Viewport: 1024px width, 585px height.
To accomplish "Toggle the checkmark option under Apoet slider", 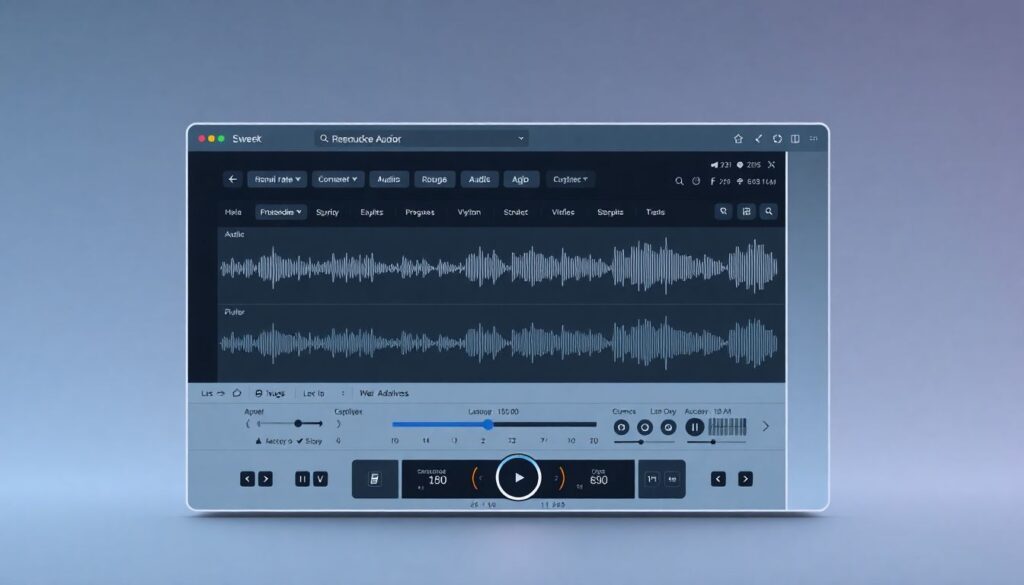I will click(300, 441).
